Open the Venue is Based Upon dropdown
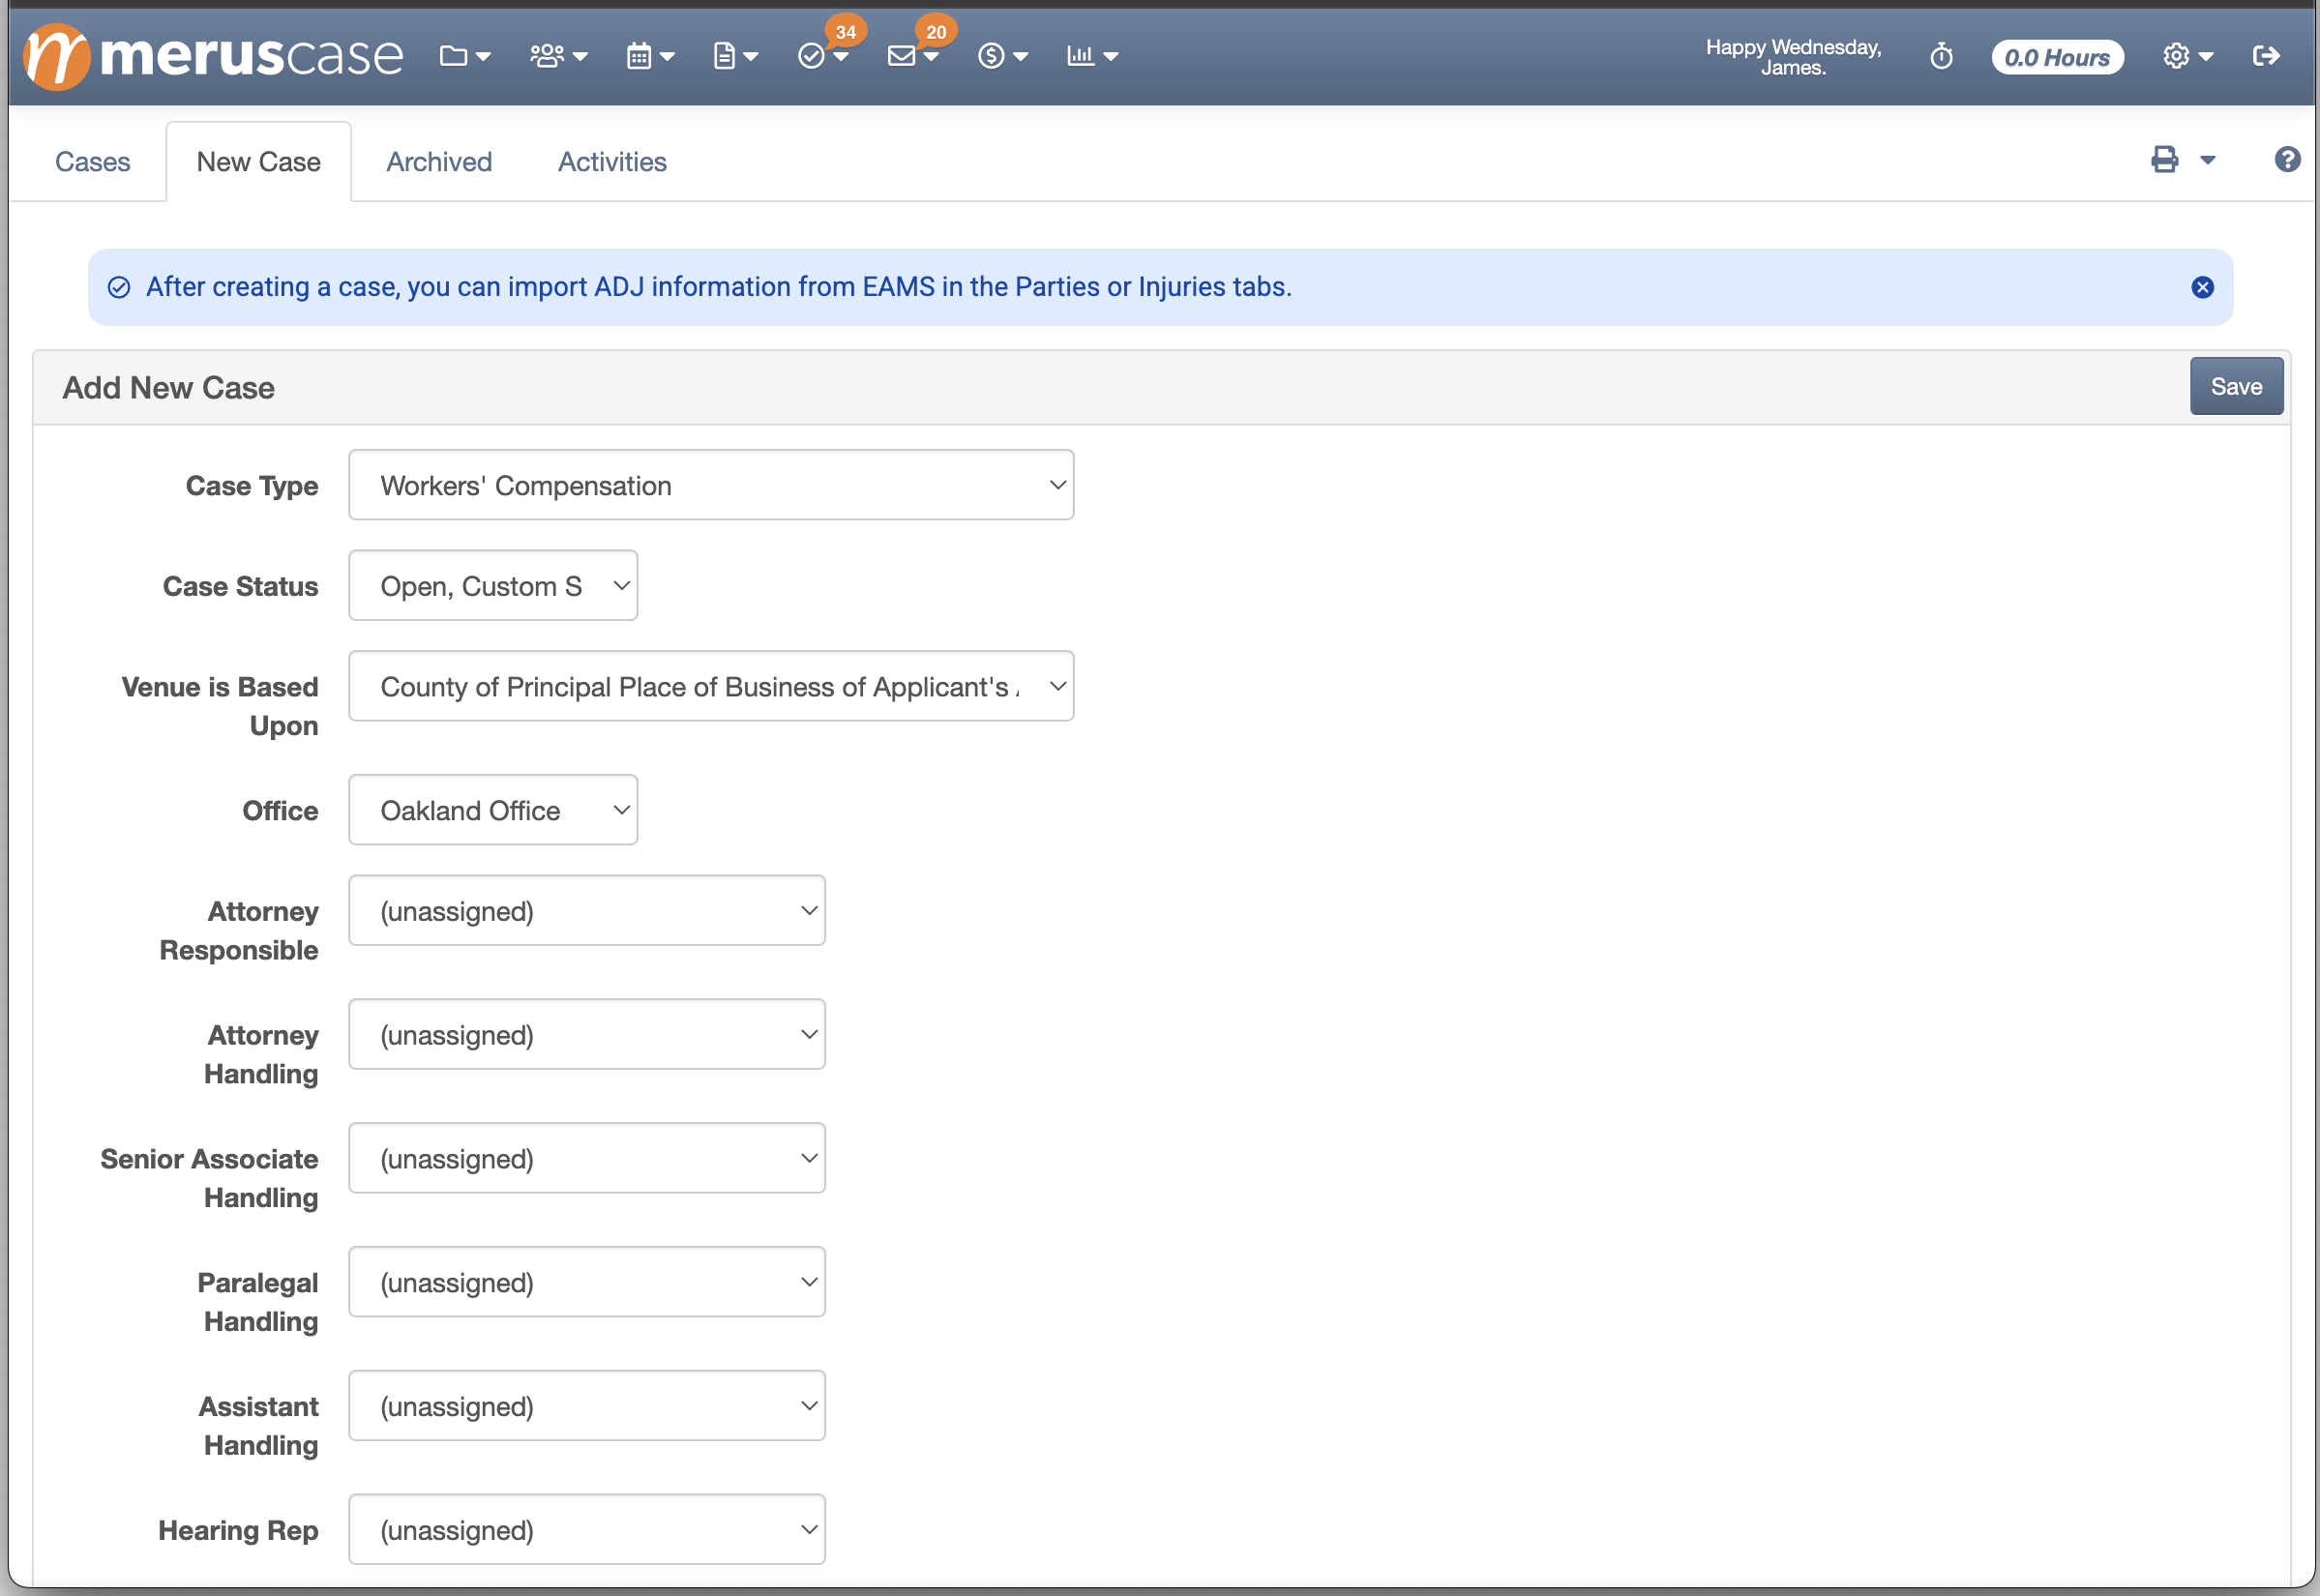The width and height of the screenshot is (2320, 1596). [x=711, y=687]
